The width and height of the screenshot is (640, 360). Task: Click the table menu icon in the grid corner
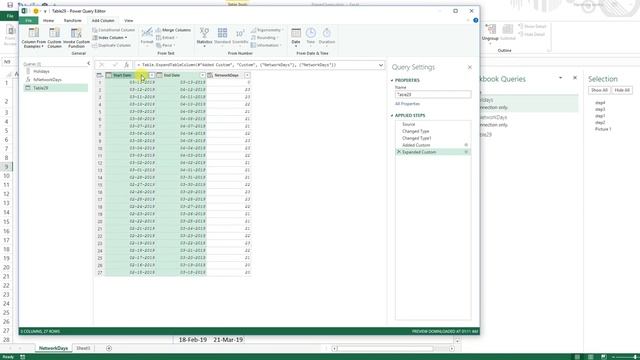pyautogui.click(x=100, y=76)
